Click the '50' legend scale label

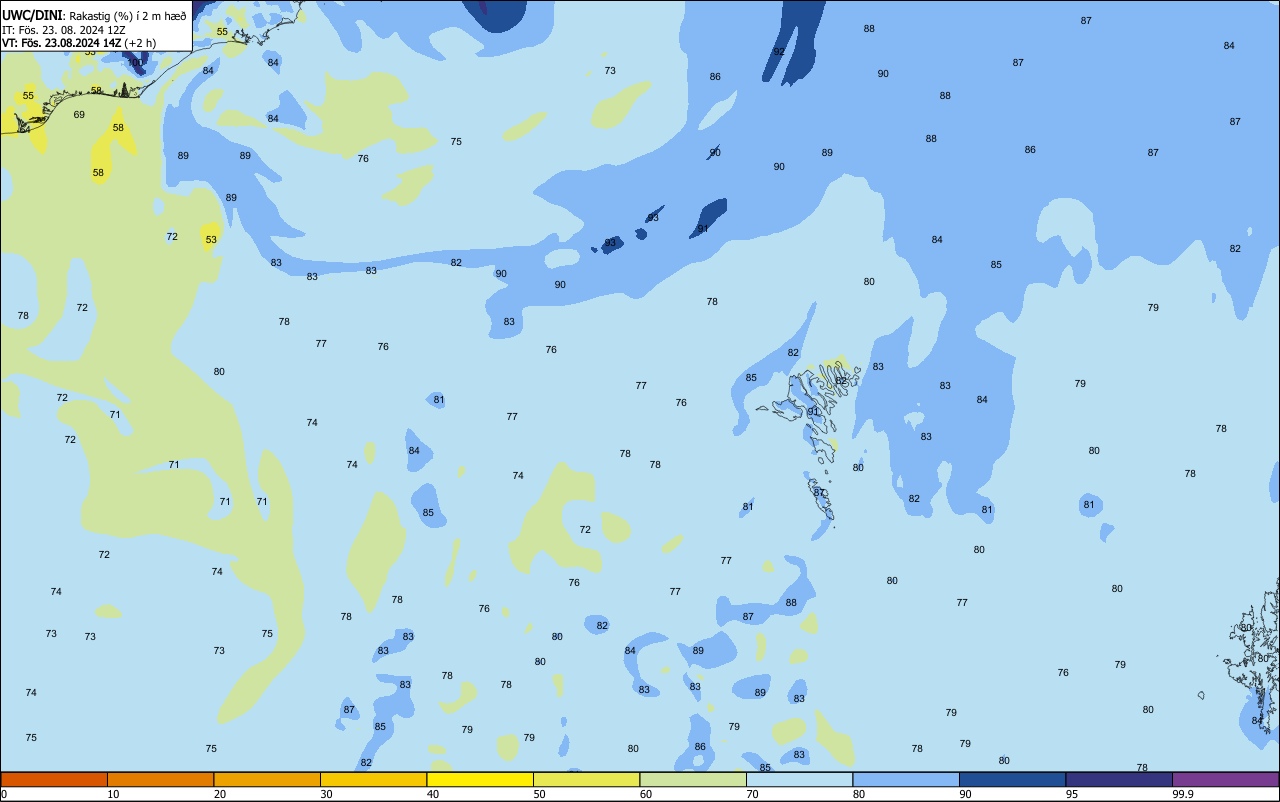538,794
